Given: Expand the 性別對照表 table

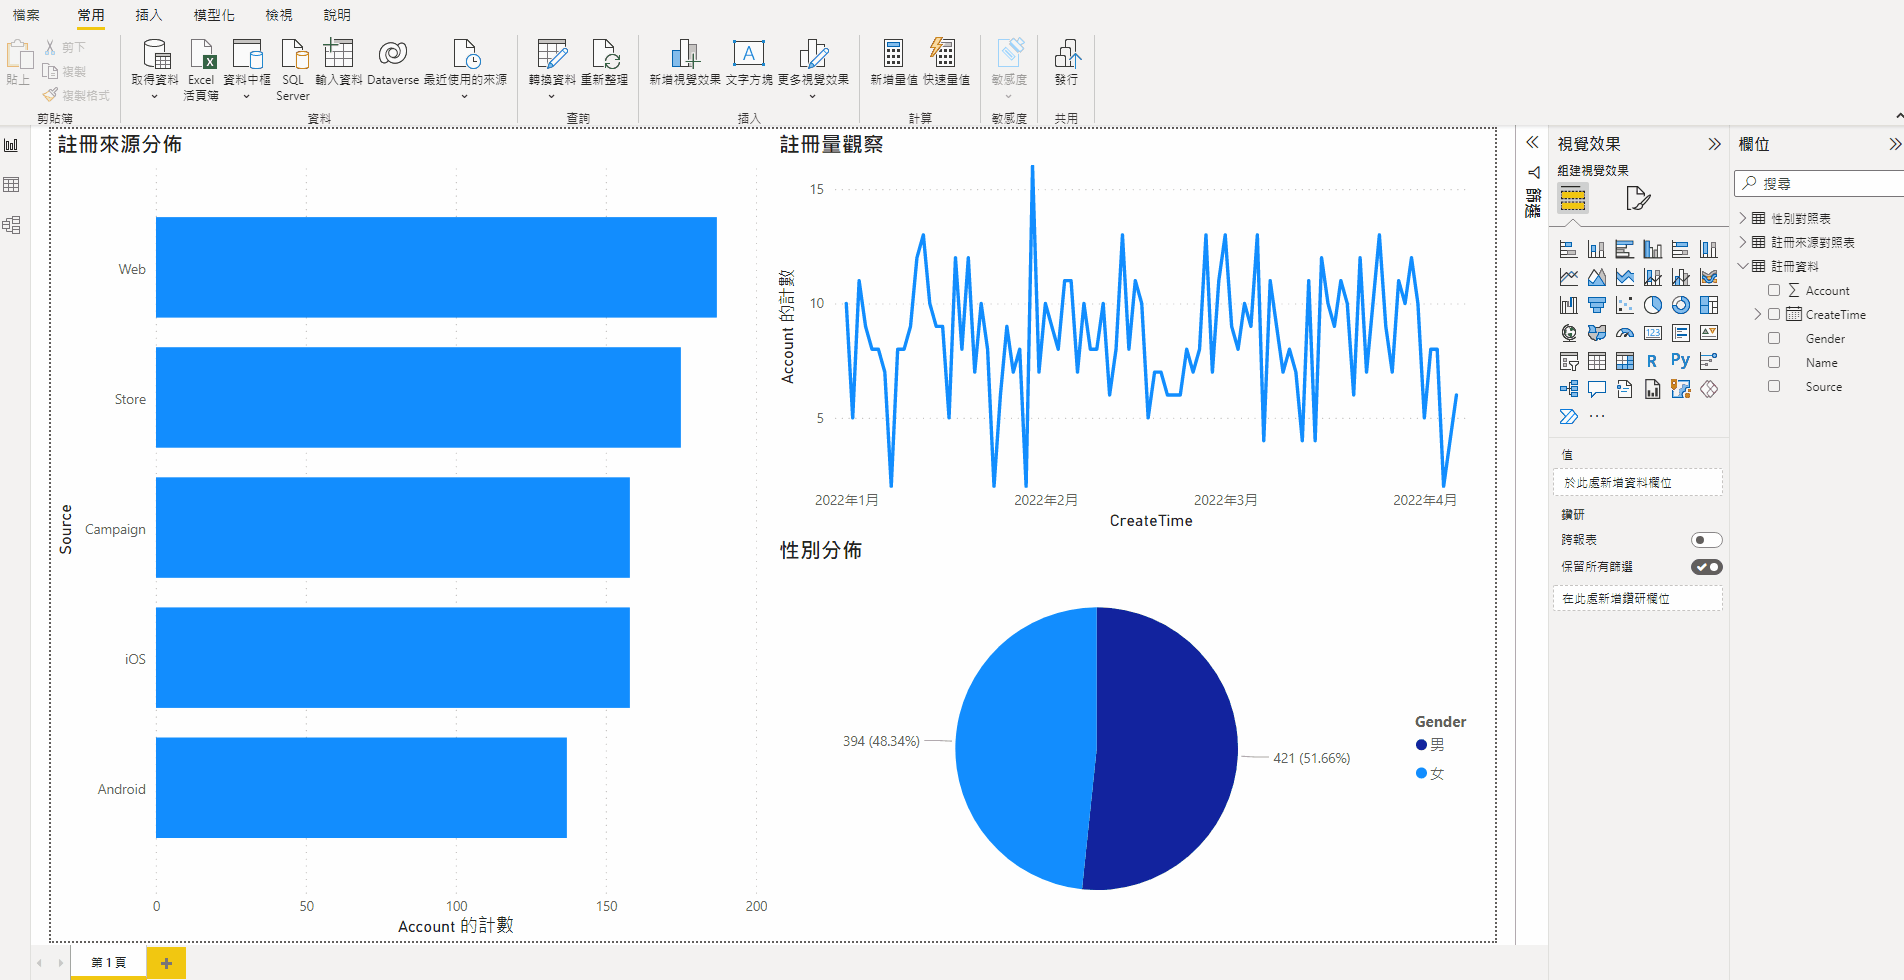Looking at the screenshot, I should pos(1743,218).
